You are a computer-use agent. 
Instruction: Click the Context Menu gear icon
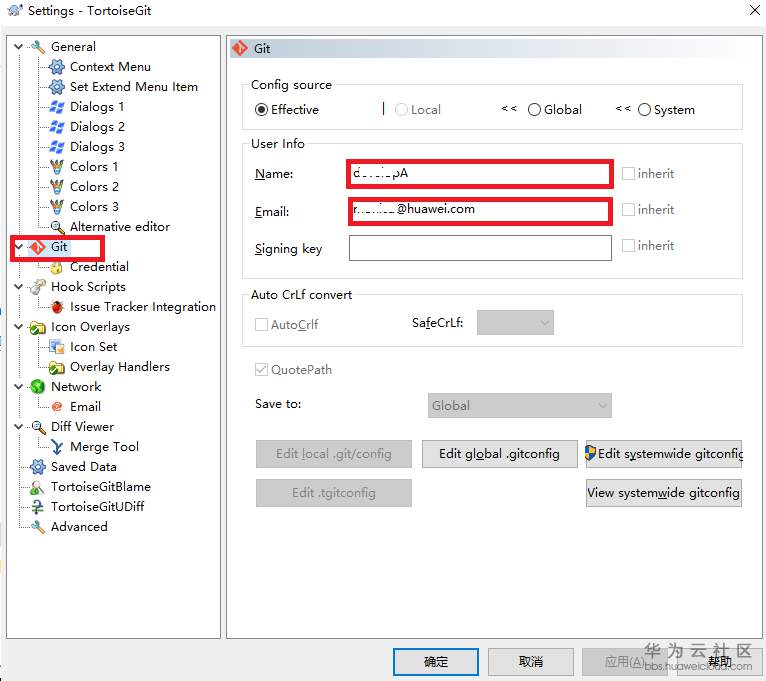pos(57,67)
